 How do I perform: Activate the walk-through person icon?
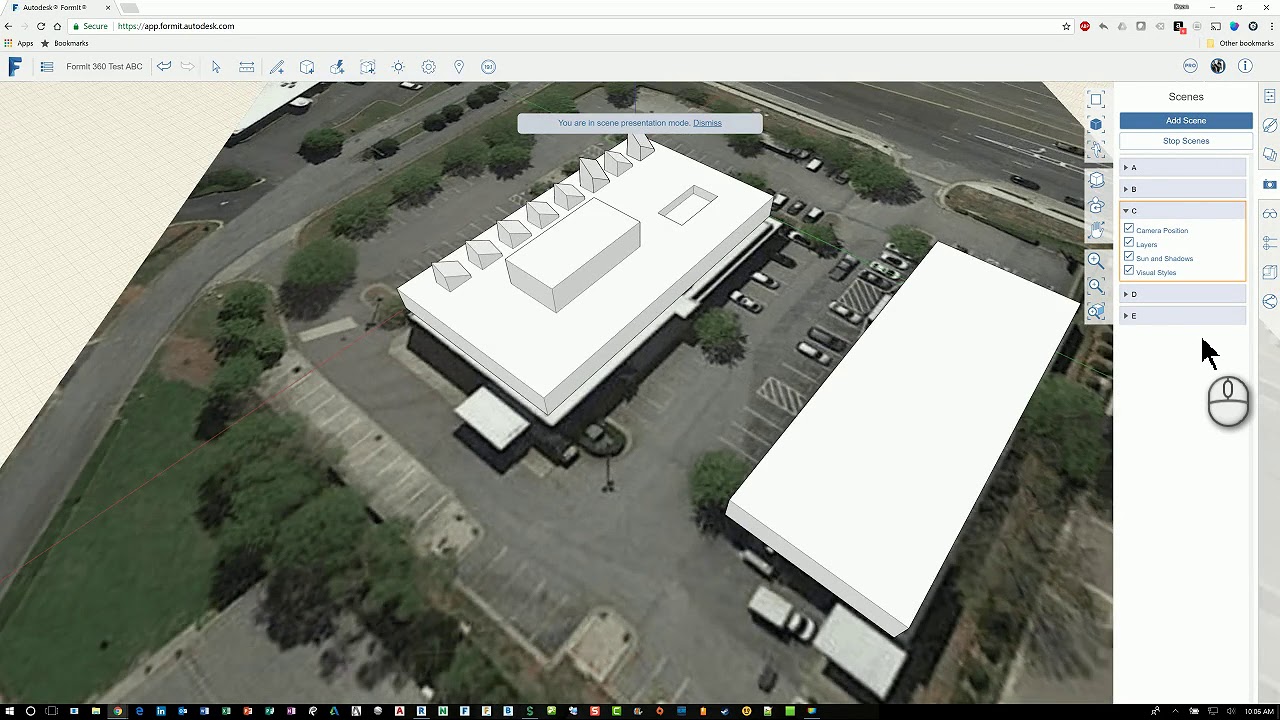[x=1096, y=149]
